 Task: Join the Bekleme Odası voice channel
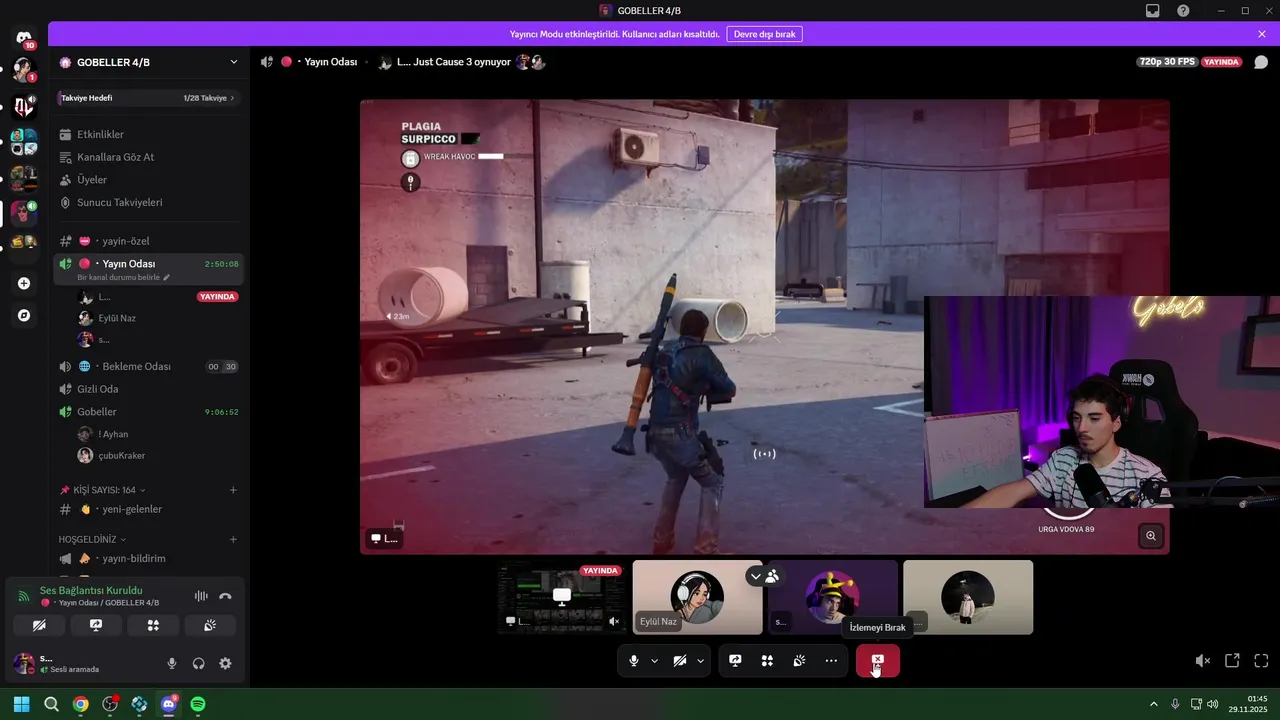click(148, 367)
